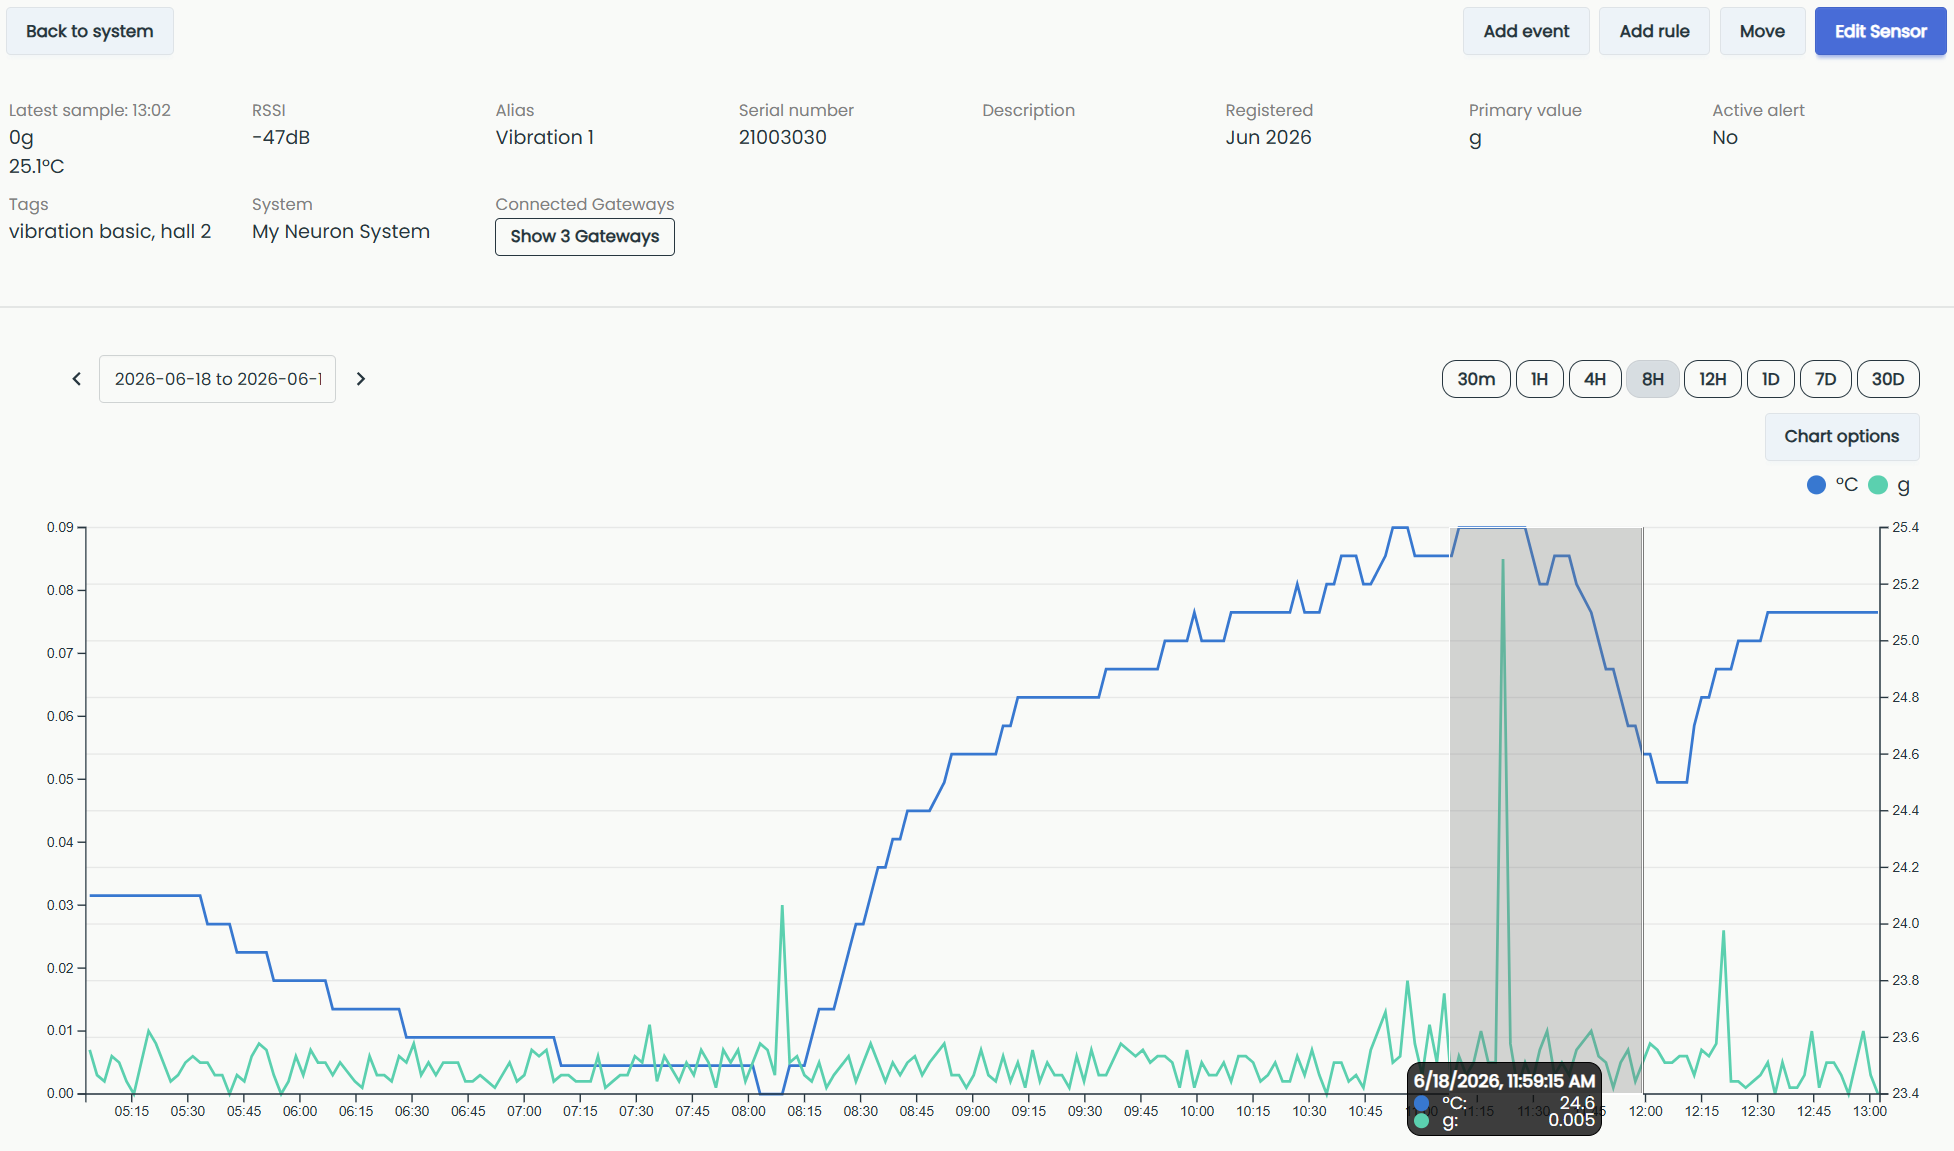This screenshot has height=1151, width=1954.
Task: Select the 4H time range
Action: [x=1595, y=379]
